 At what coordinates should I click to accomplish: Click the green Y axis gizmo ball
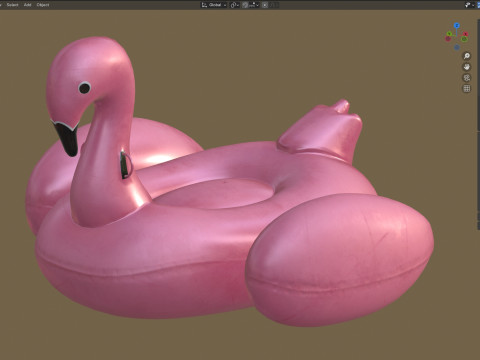449,34
